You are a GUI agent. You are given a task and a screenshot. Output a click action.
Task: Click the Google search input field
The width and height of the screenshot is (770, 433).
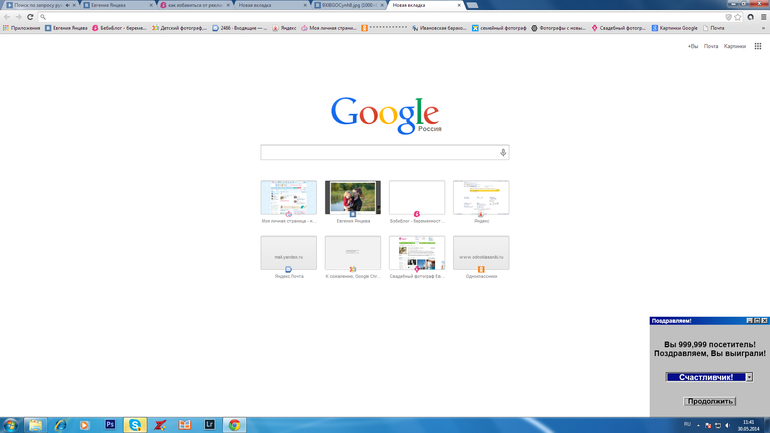pos(378,153)
